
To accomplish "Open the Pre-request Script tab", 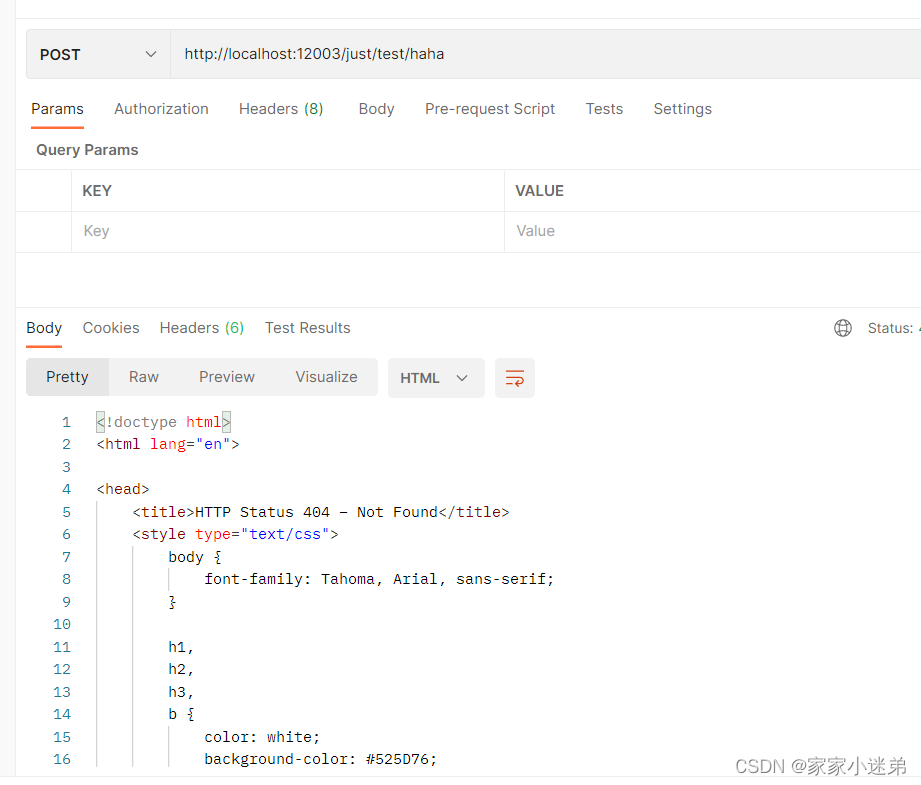I will 490,109.
